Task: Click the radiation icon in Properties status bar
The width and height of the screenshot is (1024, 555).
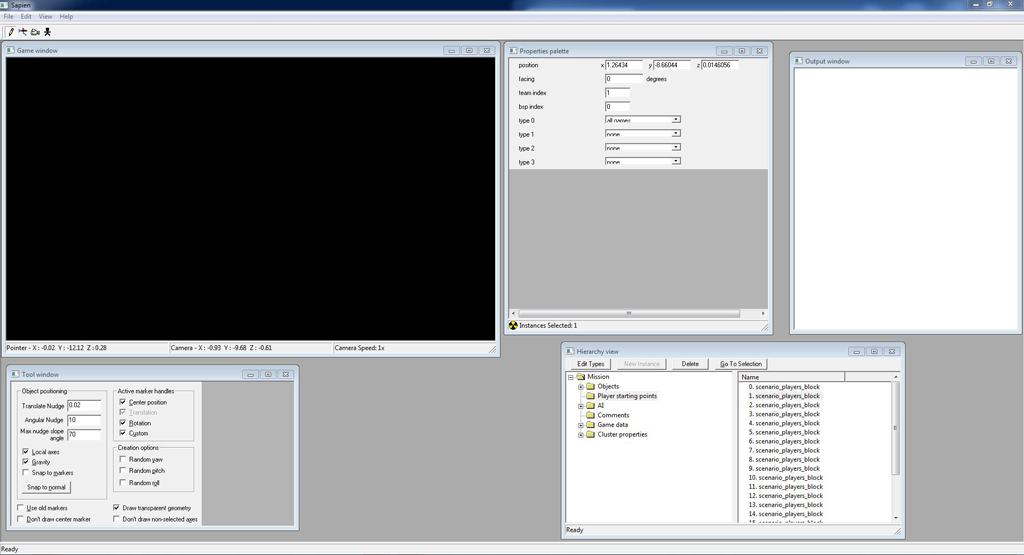Action: click(514, 325)
